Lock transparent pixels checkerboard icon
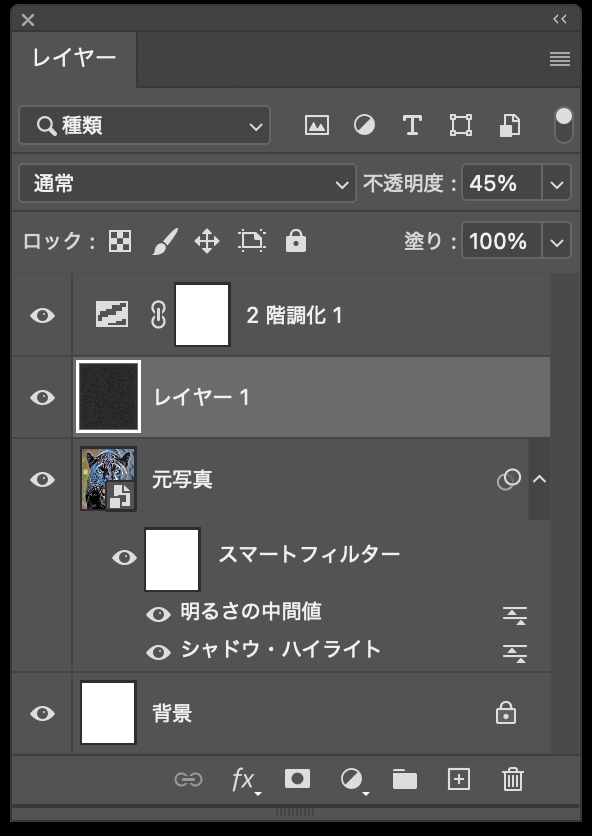 120,241
